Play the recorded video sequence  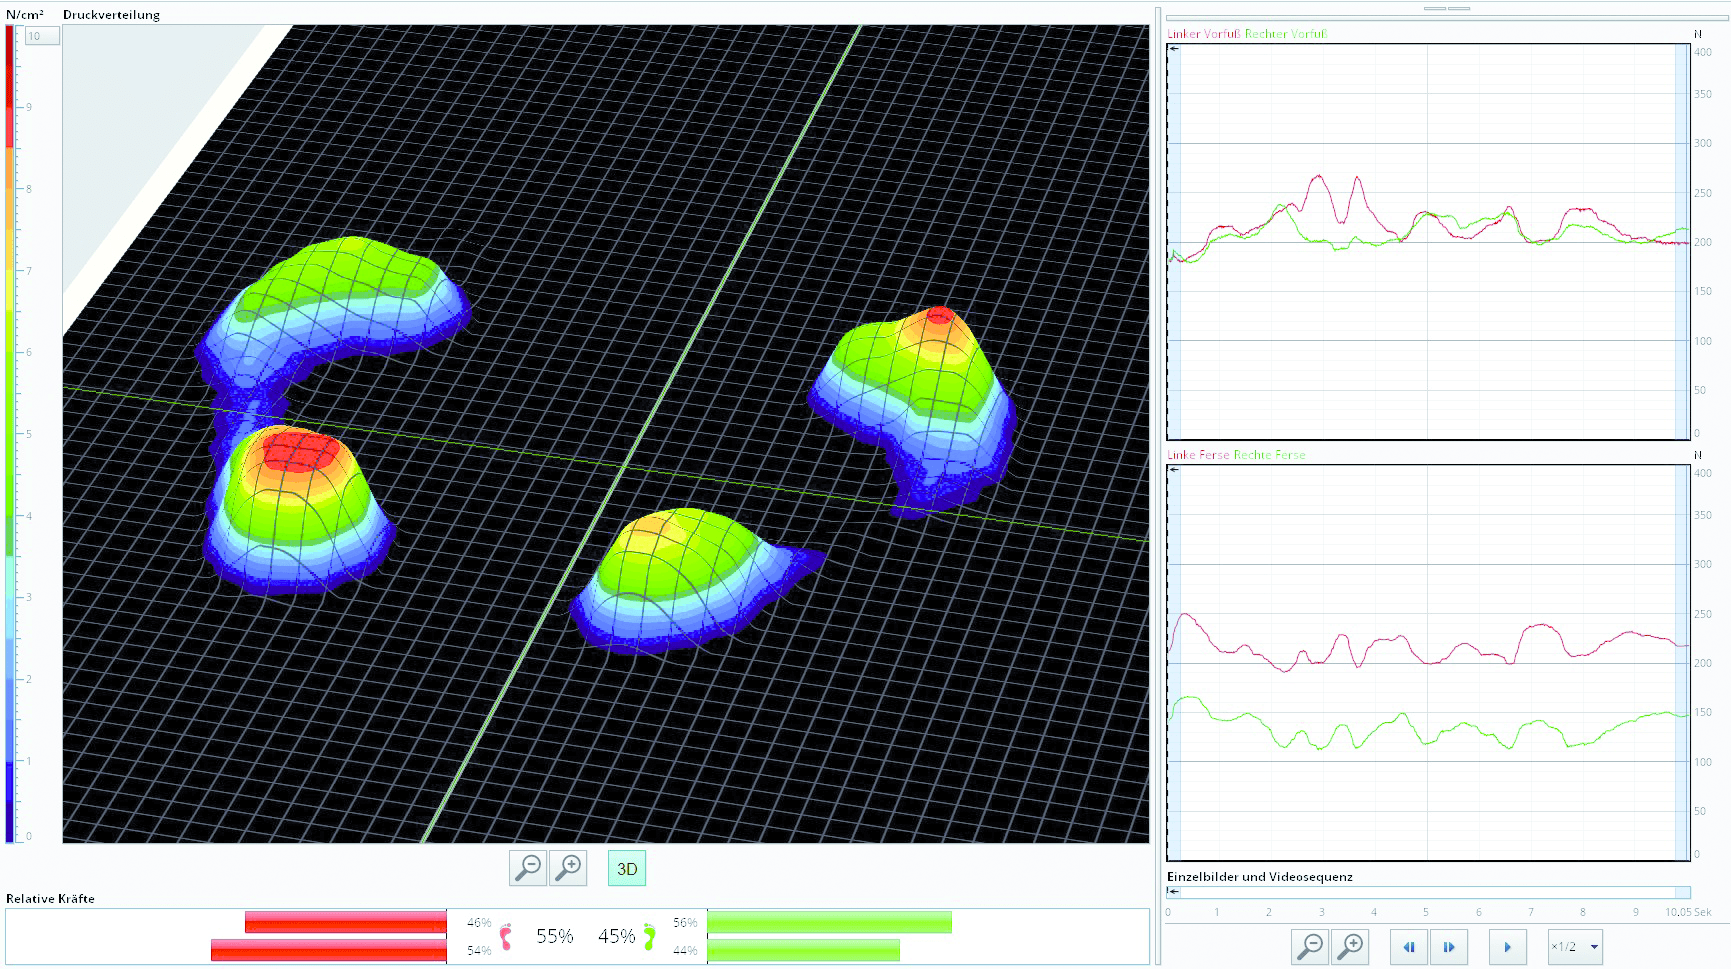pos(1507,946)
